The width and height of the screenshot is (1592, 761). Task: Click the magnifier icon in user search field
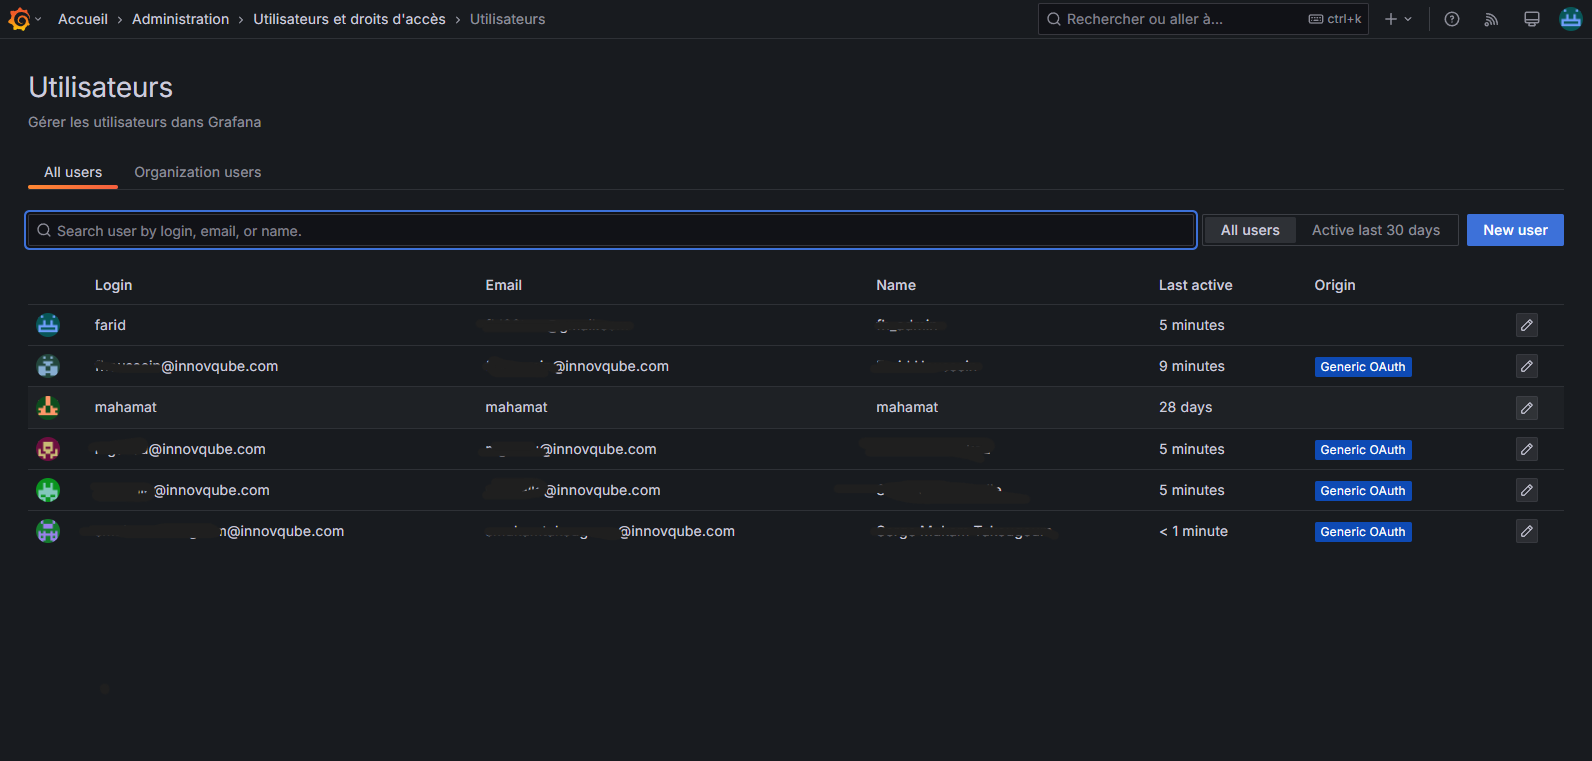tap(44, 230)
